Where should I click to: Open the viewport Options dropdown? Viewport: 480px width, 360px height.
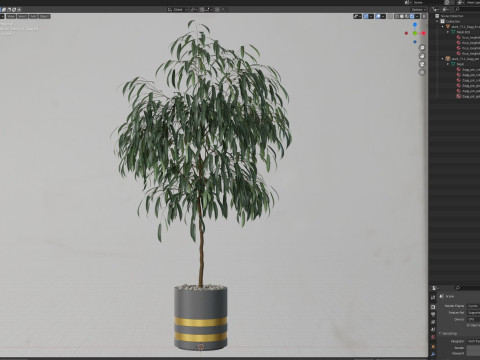pos(418,10)
